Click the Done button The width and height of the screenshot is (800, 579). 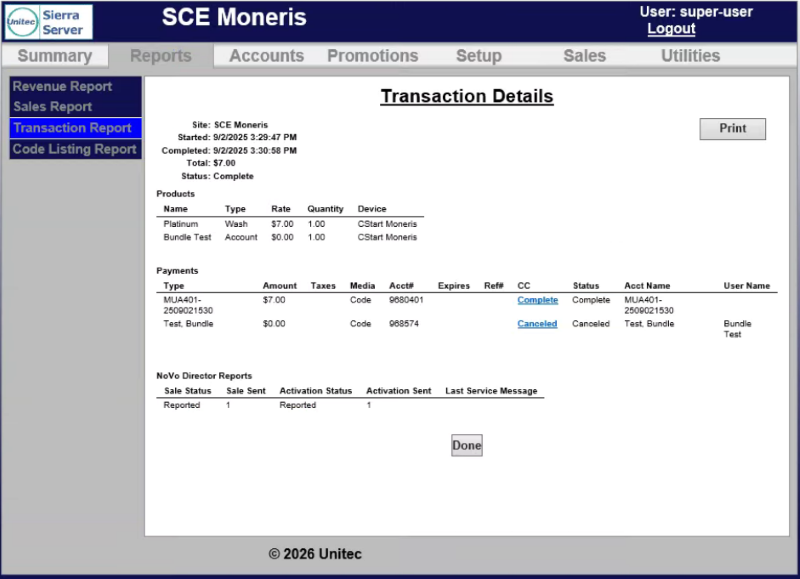coord(466,445)
